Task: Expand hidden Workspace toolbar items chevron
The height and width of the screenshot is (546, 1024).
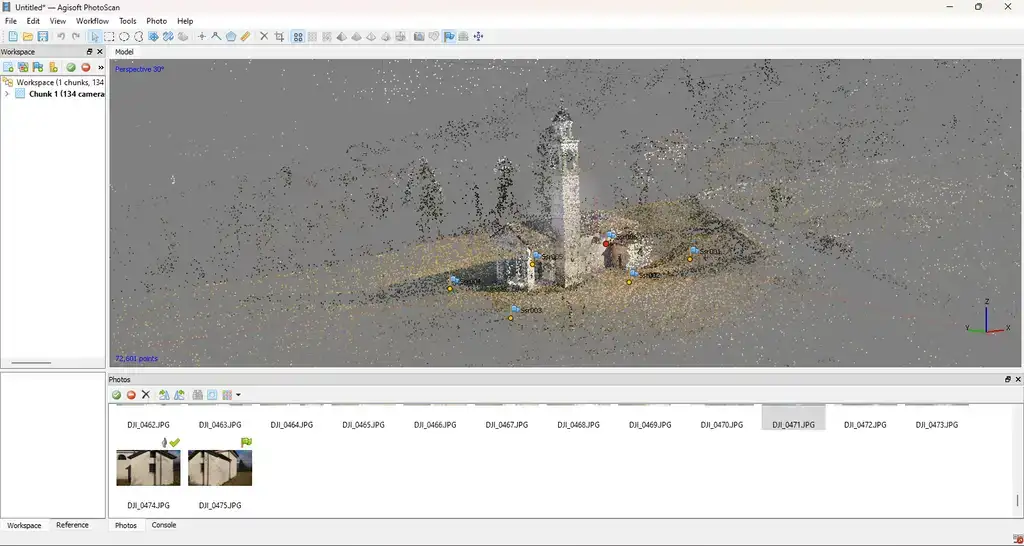Action: click(x=100, y=67)
